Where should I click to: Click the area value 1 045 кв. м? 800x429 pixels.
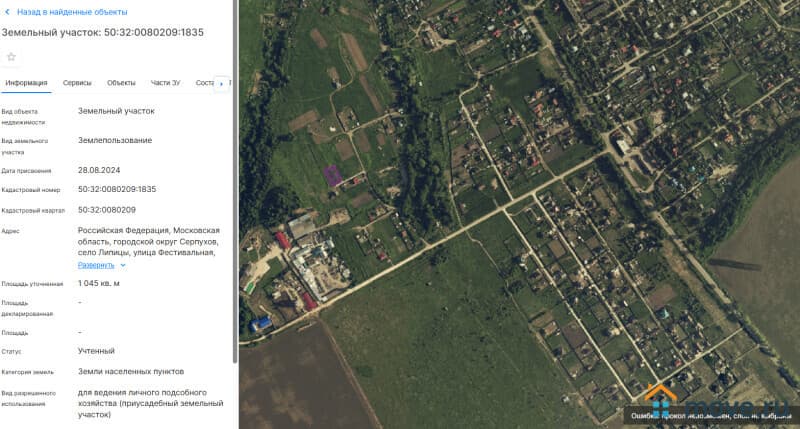click(99, 283)
